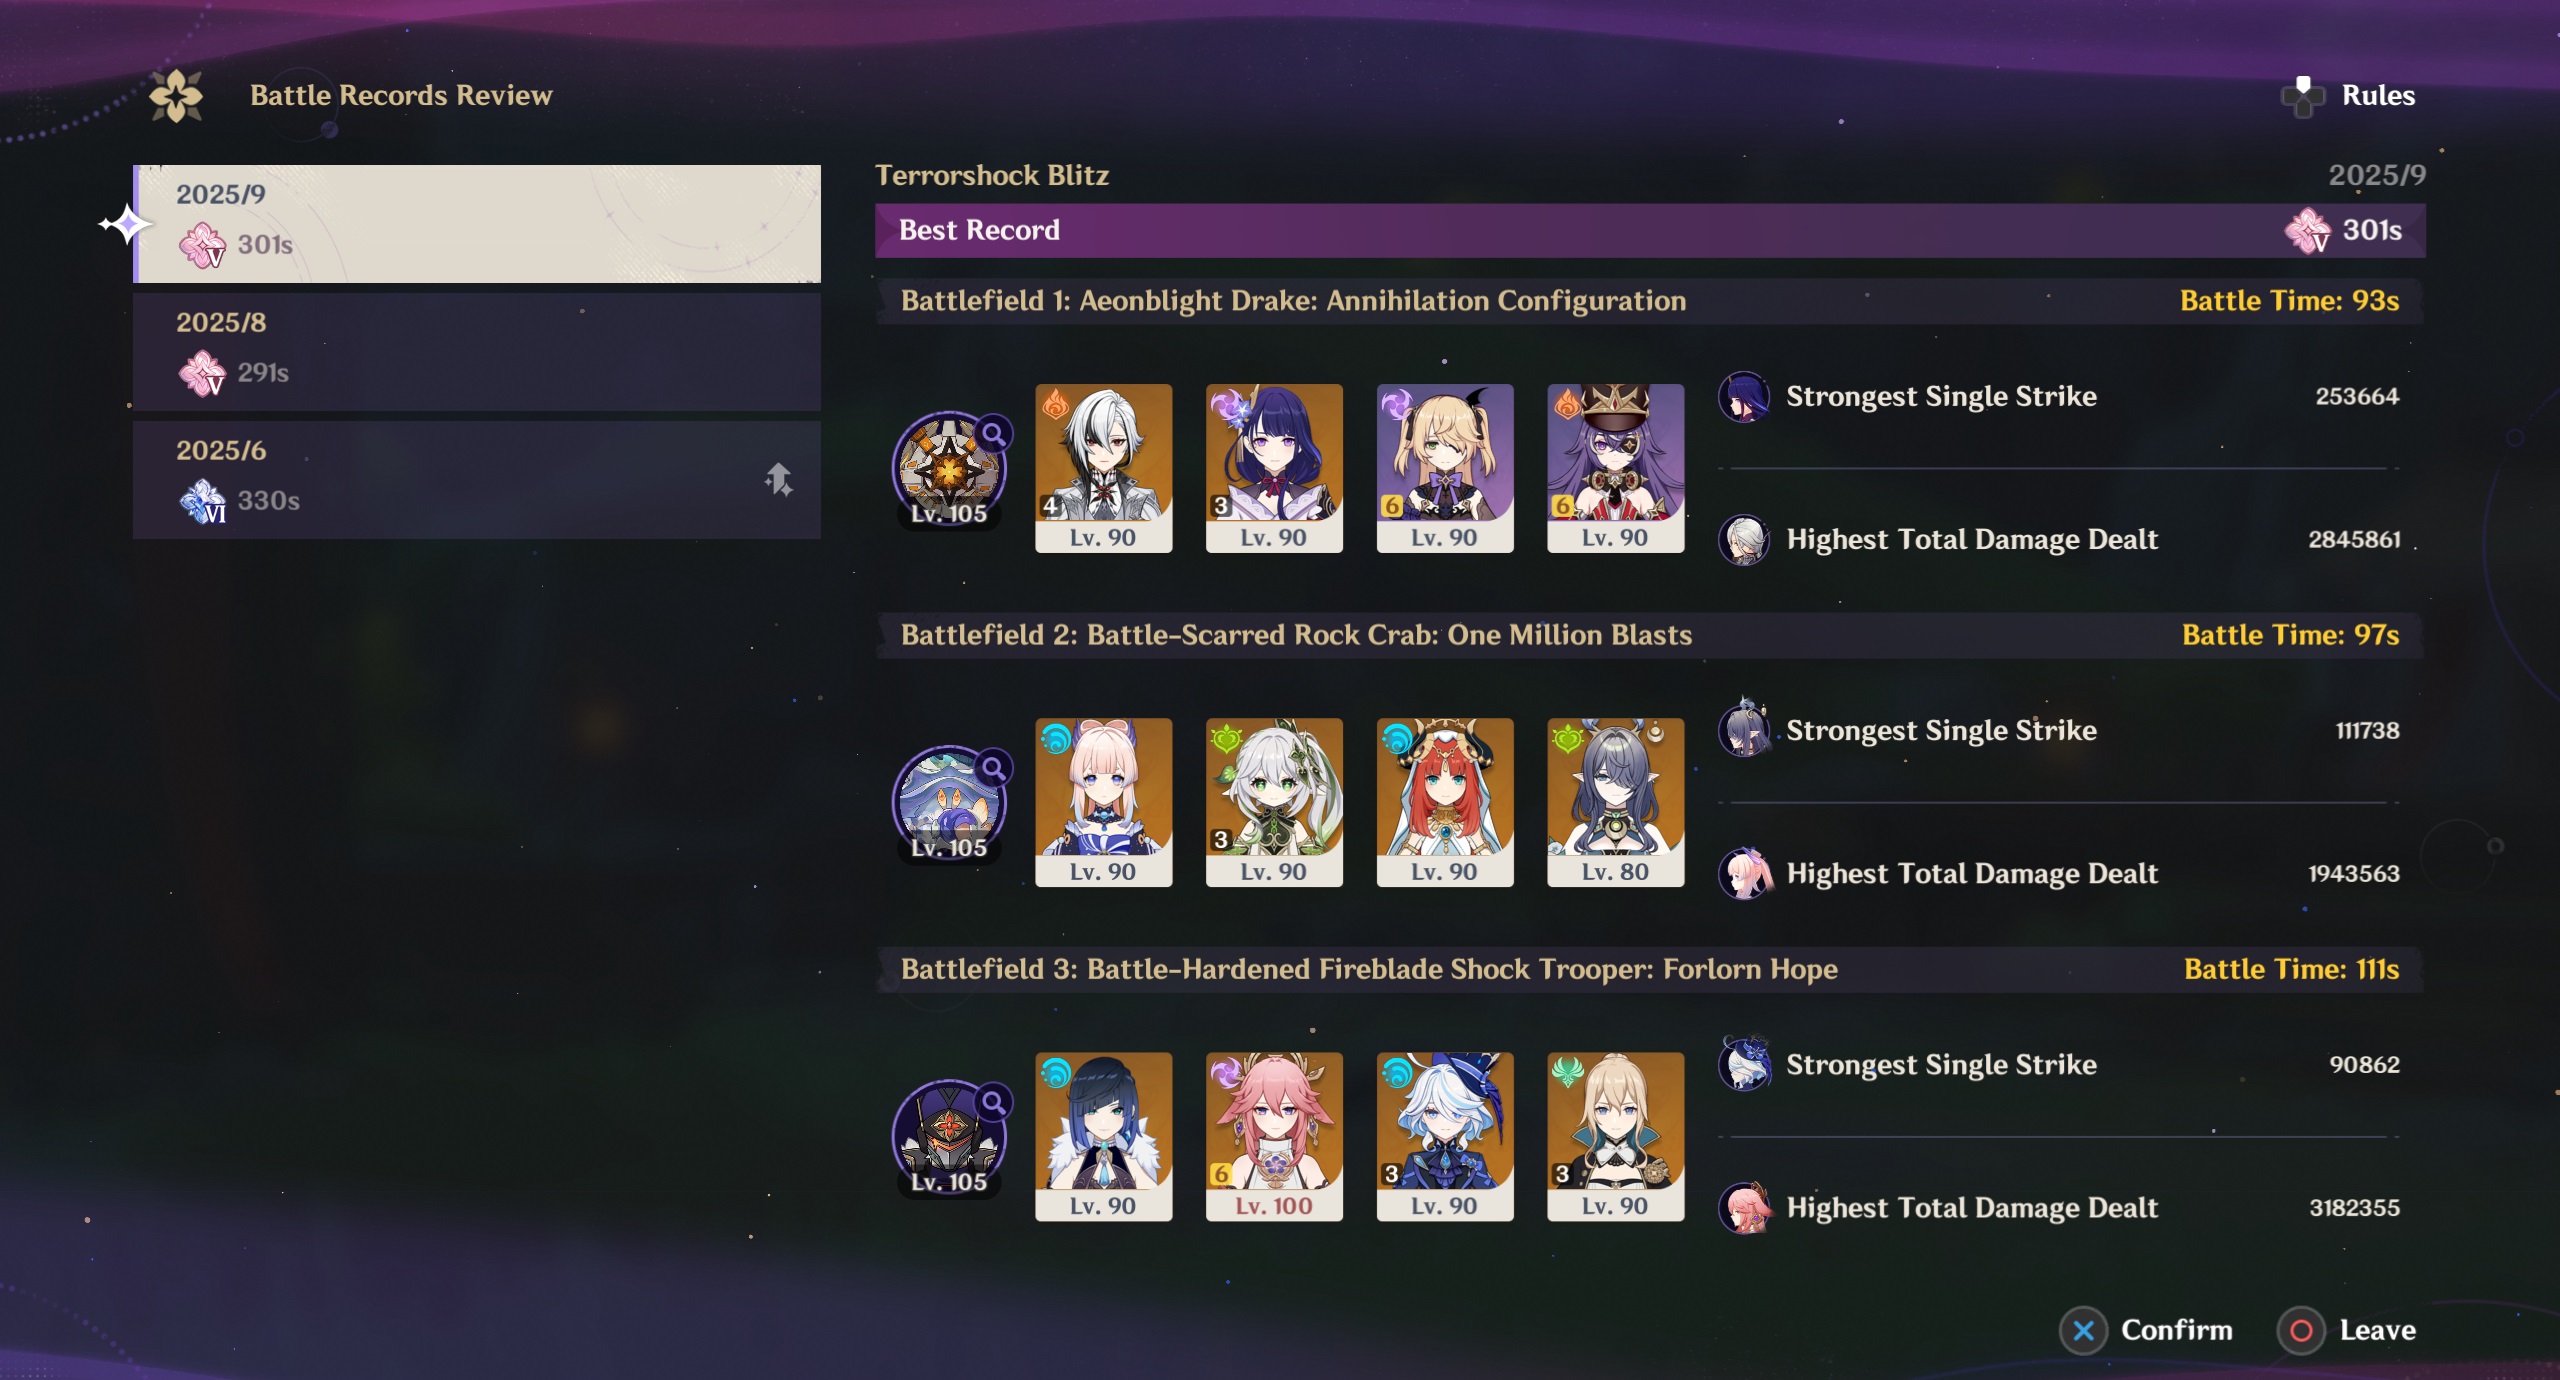Screen dimensions: 2560x1380
Task: Select the 2025/6 record with 330s
Action: point(477,480)
